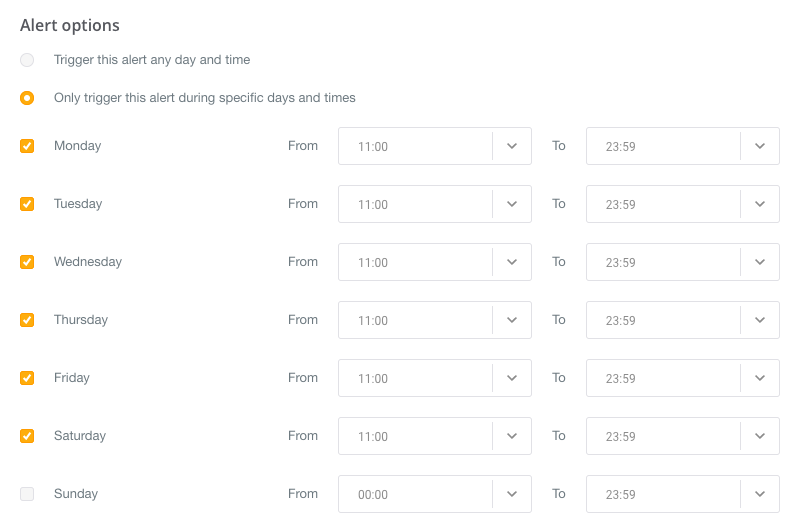The width and height of the screenshot is (811, 531).
Task: Select 'Trigger this alert any day and time'
Action: 27,60
